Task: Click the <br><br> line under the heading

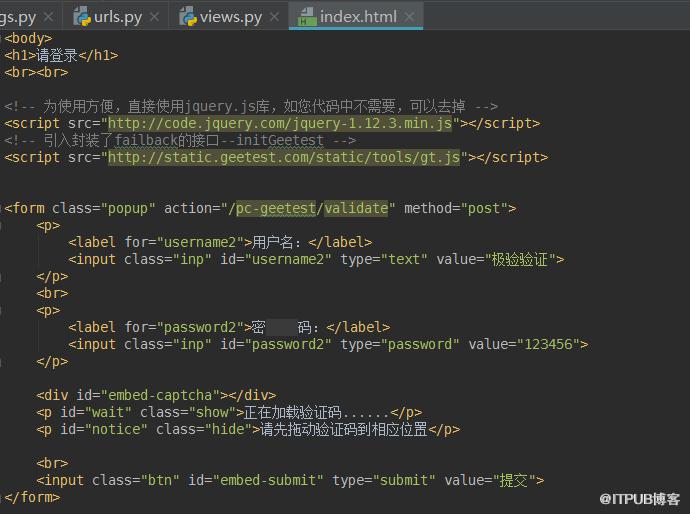Action: point(36,72)
